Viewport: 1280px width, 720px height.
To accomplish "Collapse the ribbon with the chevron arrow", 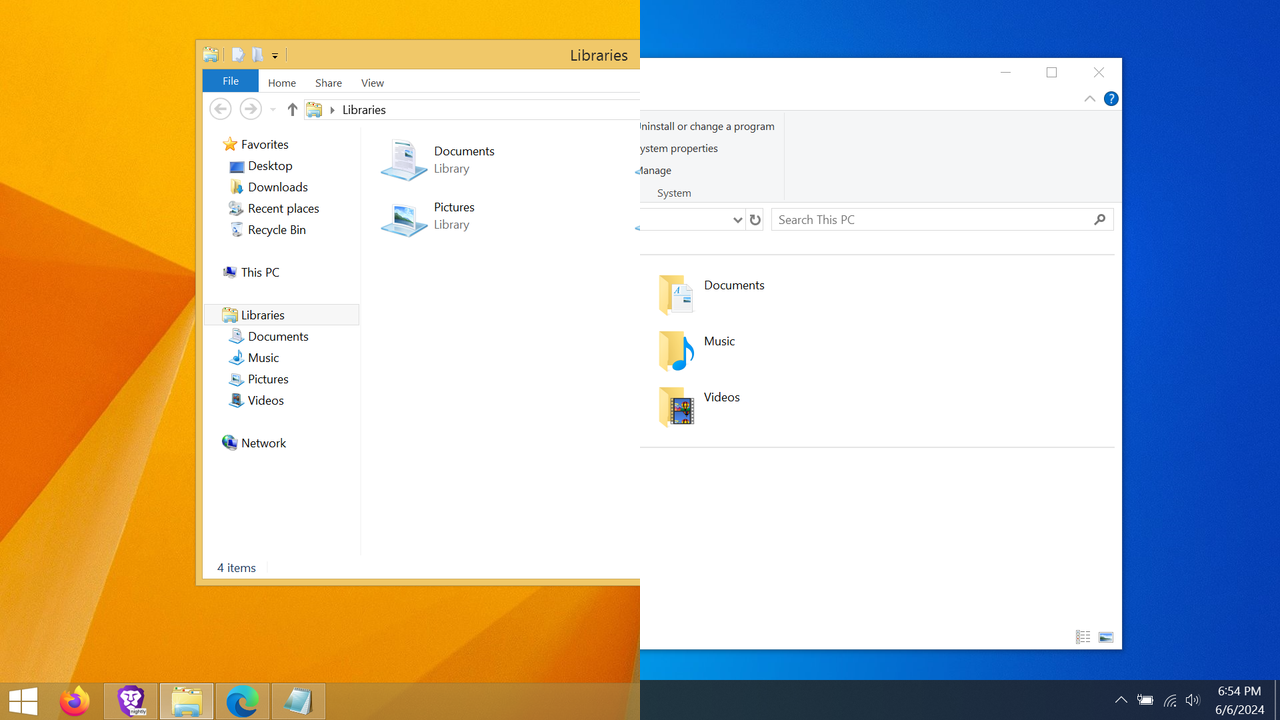I will 1089,98.
